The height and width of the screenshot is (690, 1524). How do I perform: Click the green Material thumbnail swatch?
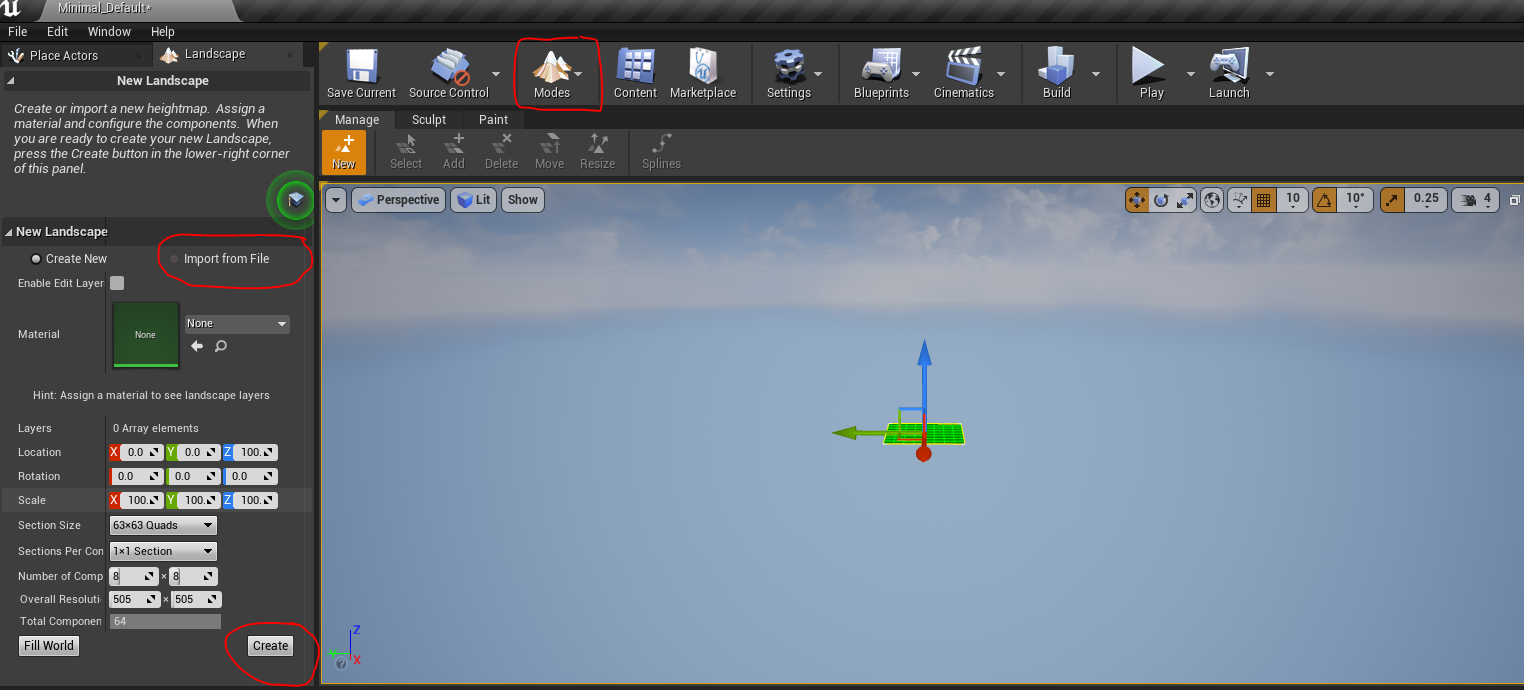point(145,334)
